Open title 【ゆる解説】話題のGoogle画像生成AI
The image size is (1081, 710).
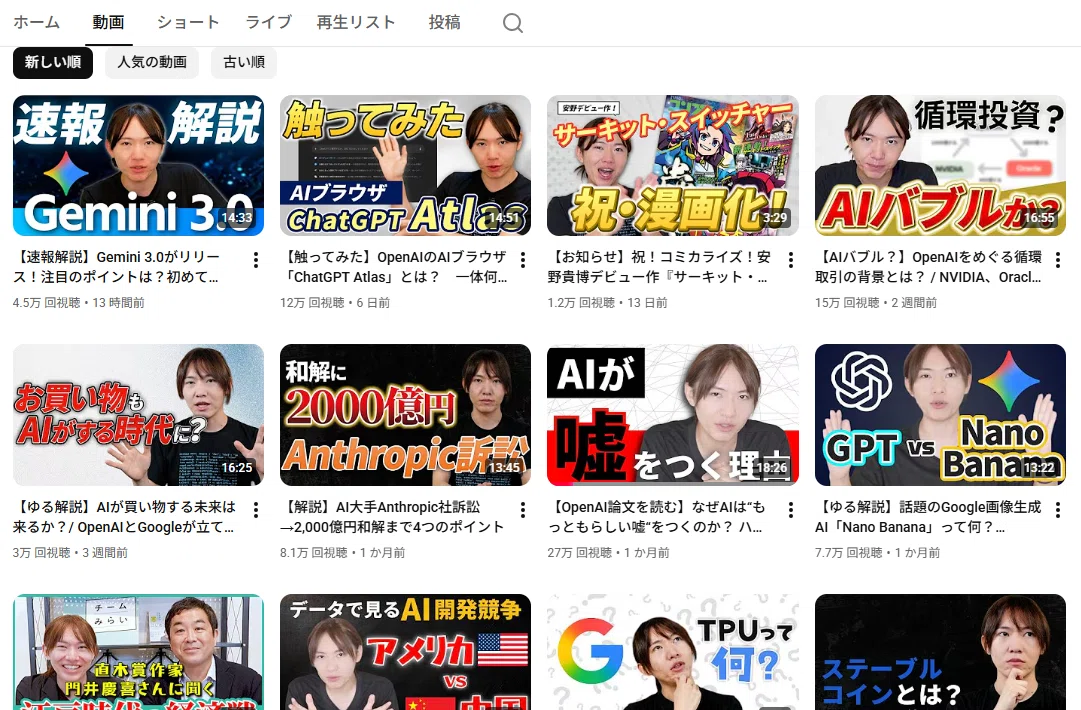(928, 517)
